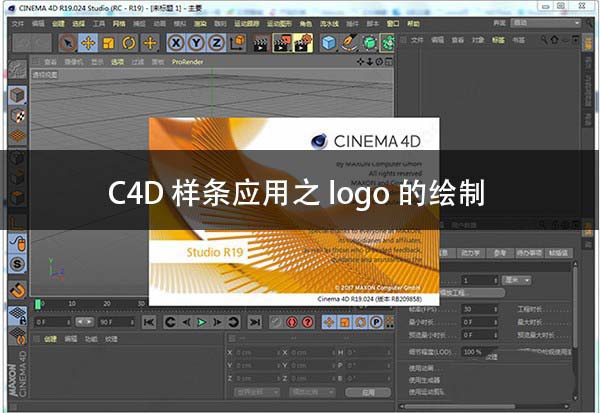Click the 缩放工程 button
Screen dimensions: 600x413
471,293
